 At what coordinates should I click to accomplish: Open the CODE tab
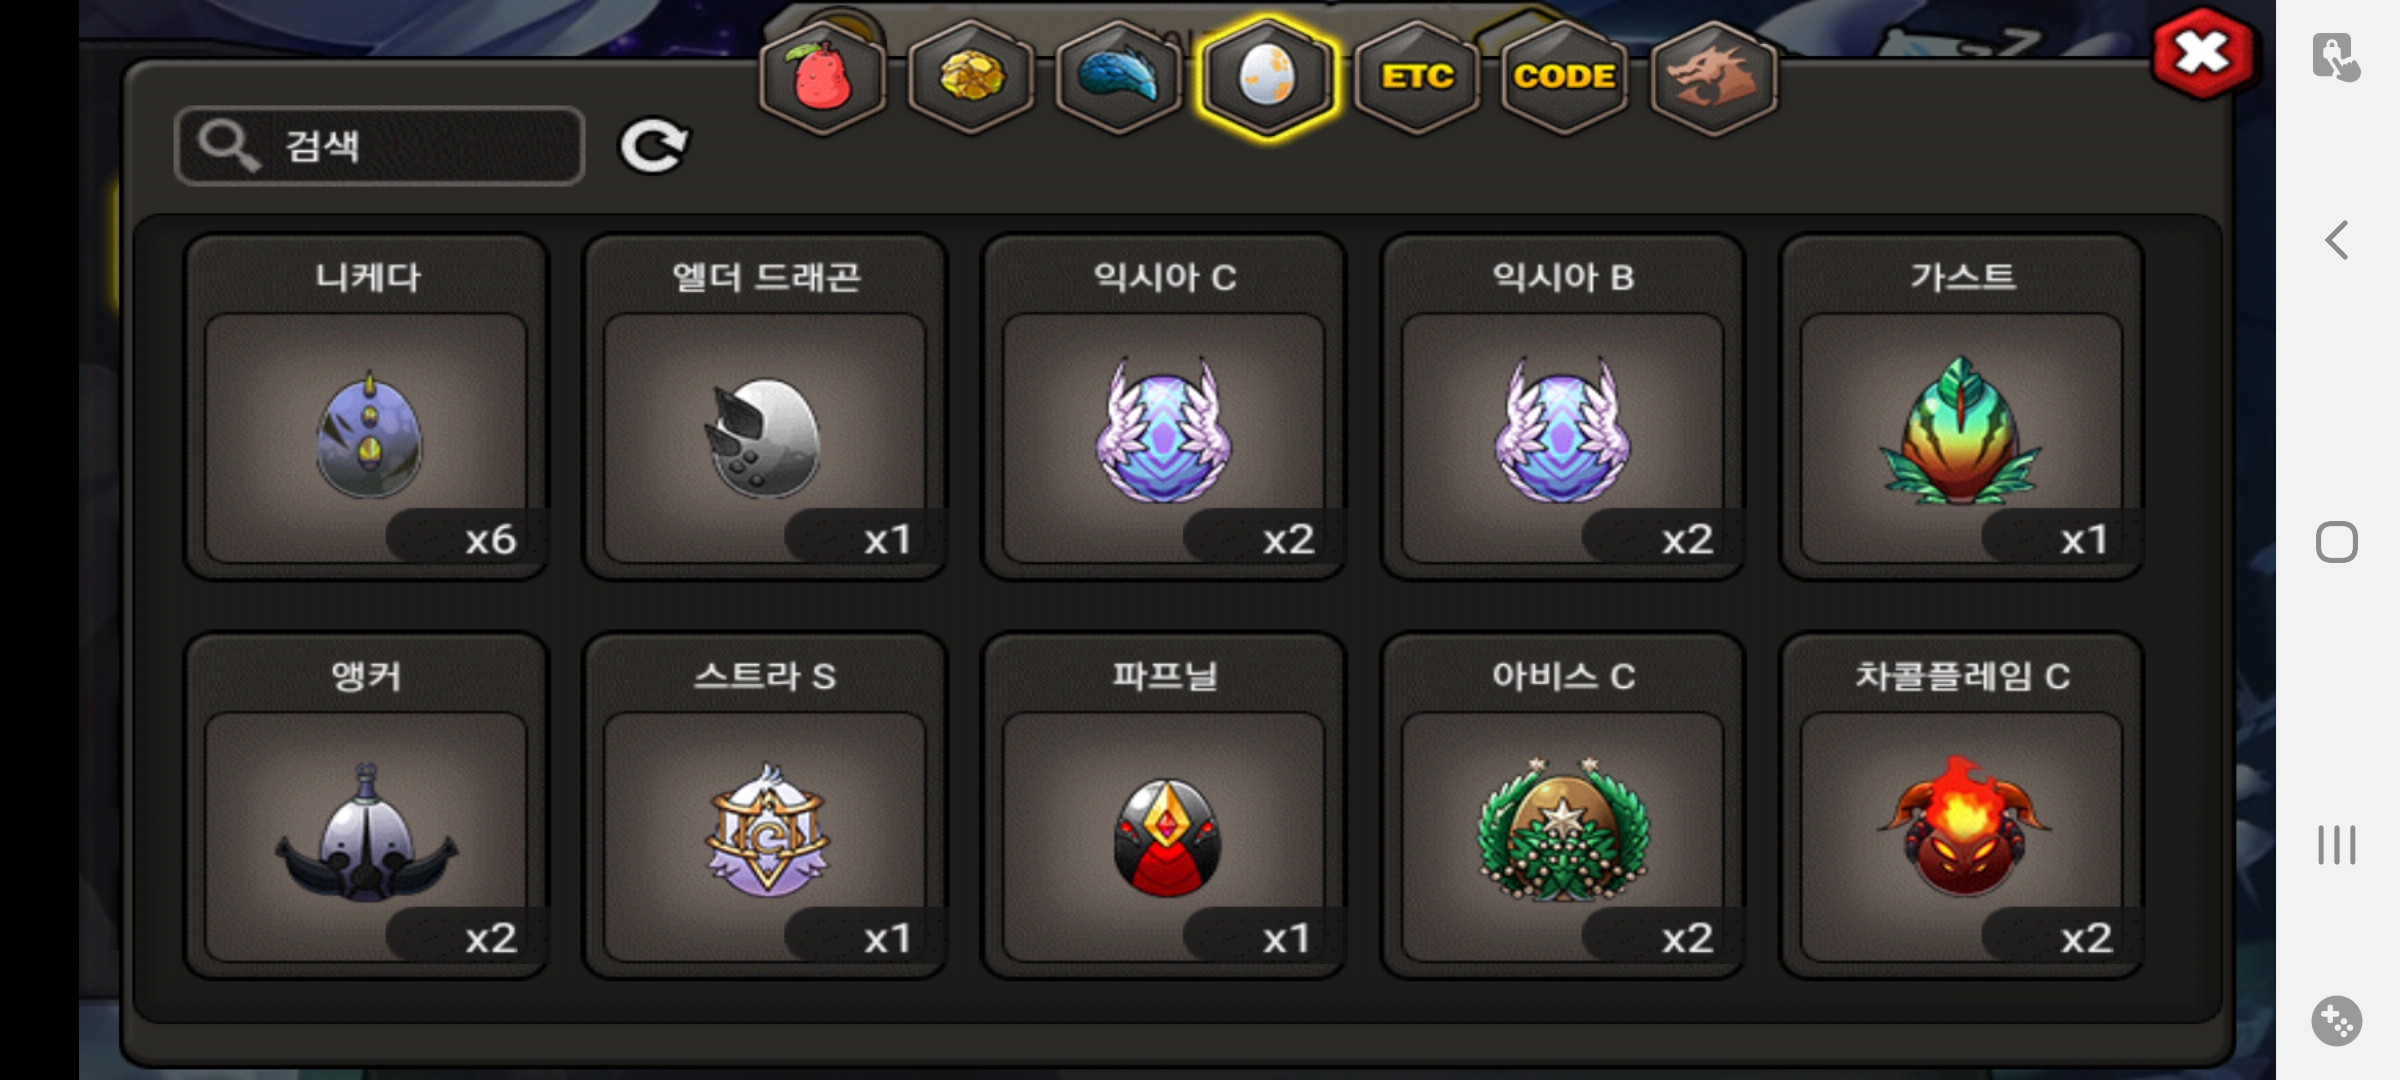pos(1564,77)
